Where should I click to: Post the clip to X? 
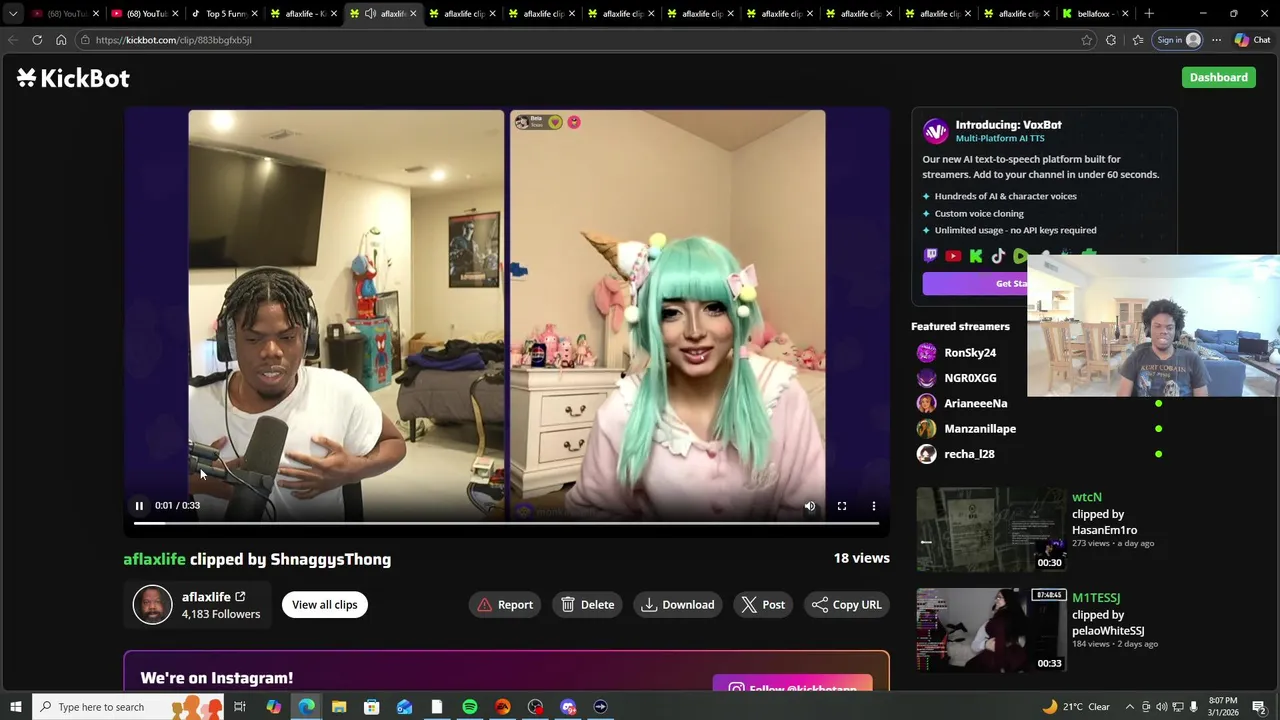coord(763,604)
